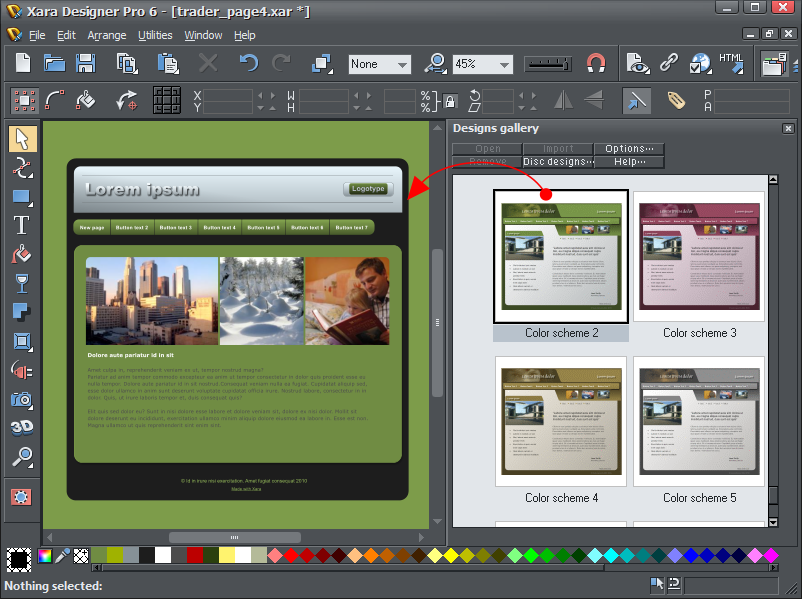Image resolution: width=802 pixels, height=599 pixels.
Task: Open the color editor rainbow icon
Action: pyautogui.click(x=45, y=556)
